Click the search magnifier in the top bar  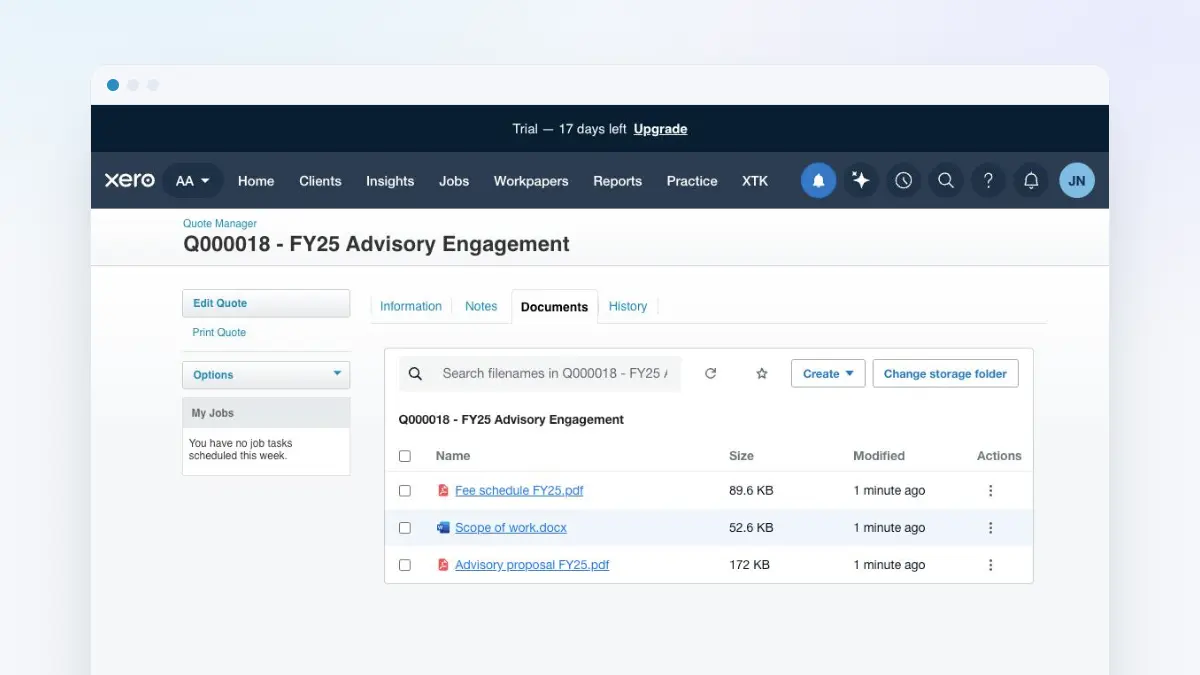pos(946,181)
